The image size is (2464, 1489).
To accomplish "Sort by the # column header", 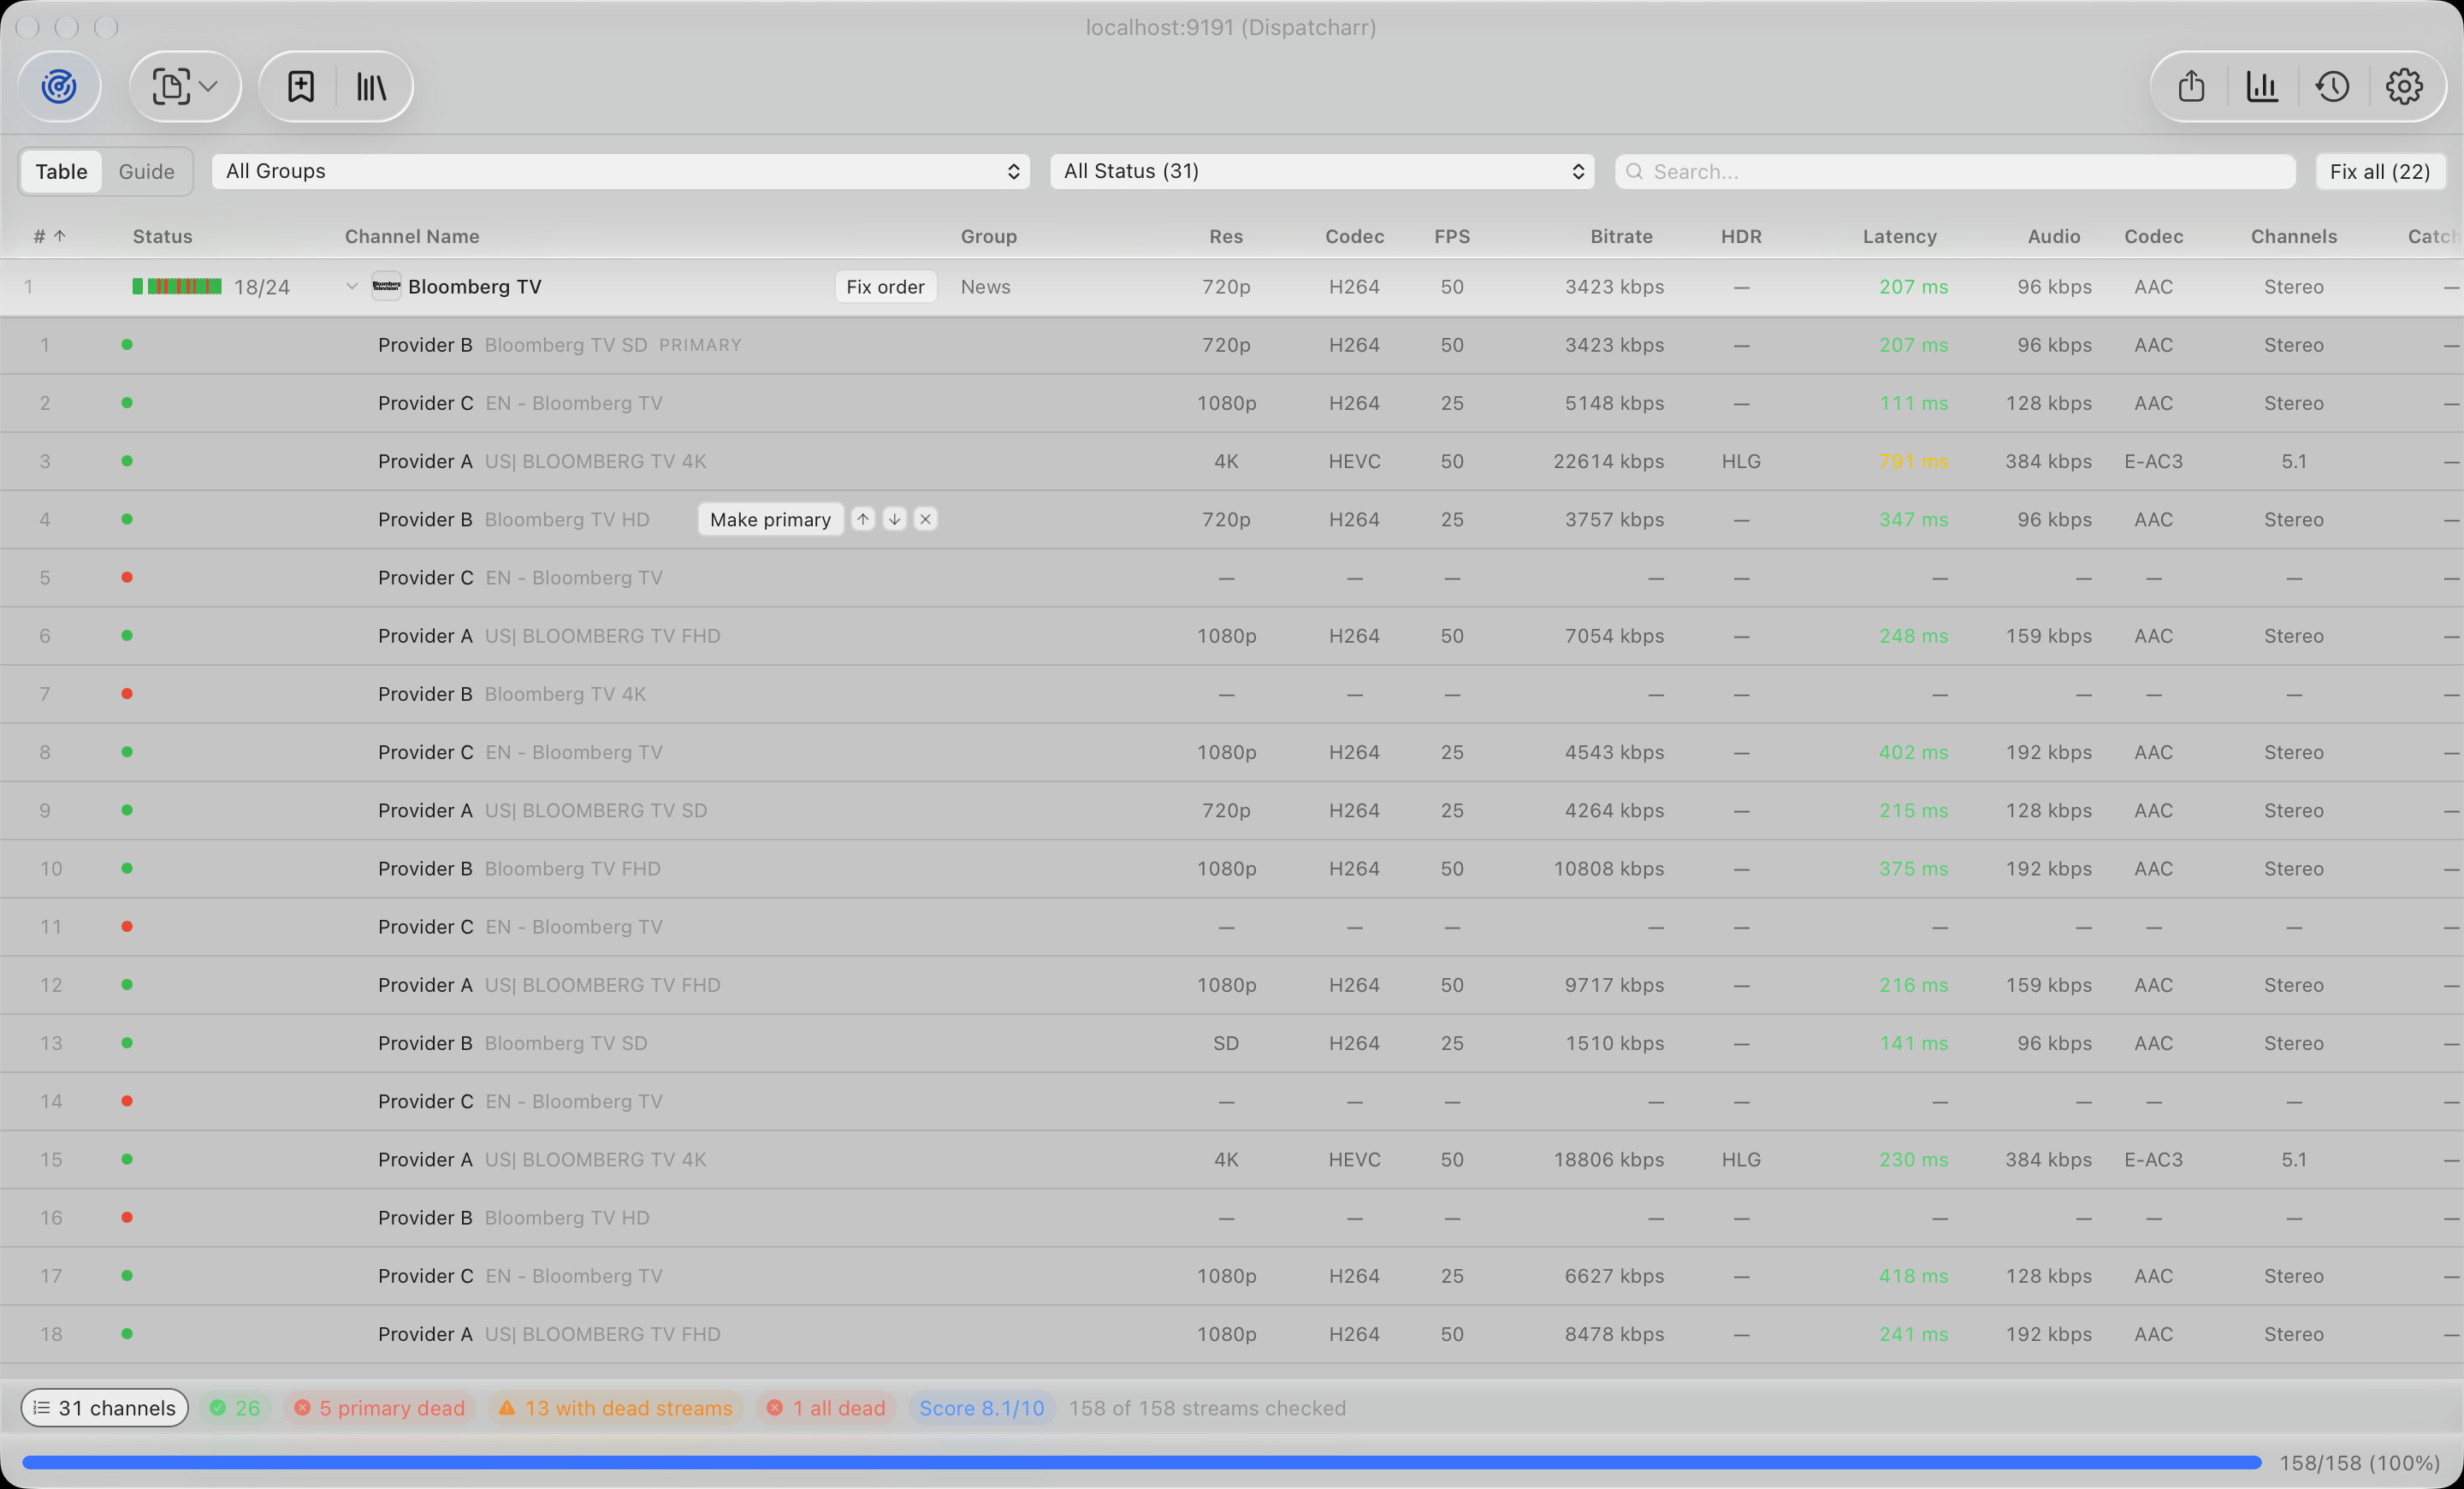I will pyautogui.click(x=49, y=236).
